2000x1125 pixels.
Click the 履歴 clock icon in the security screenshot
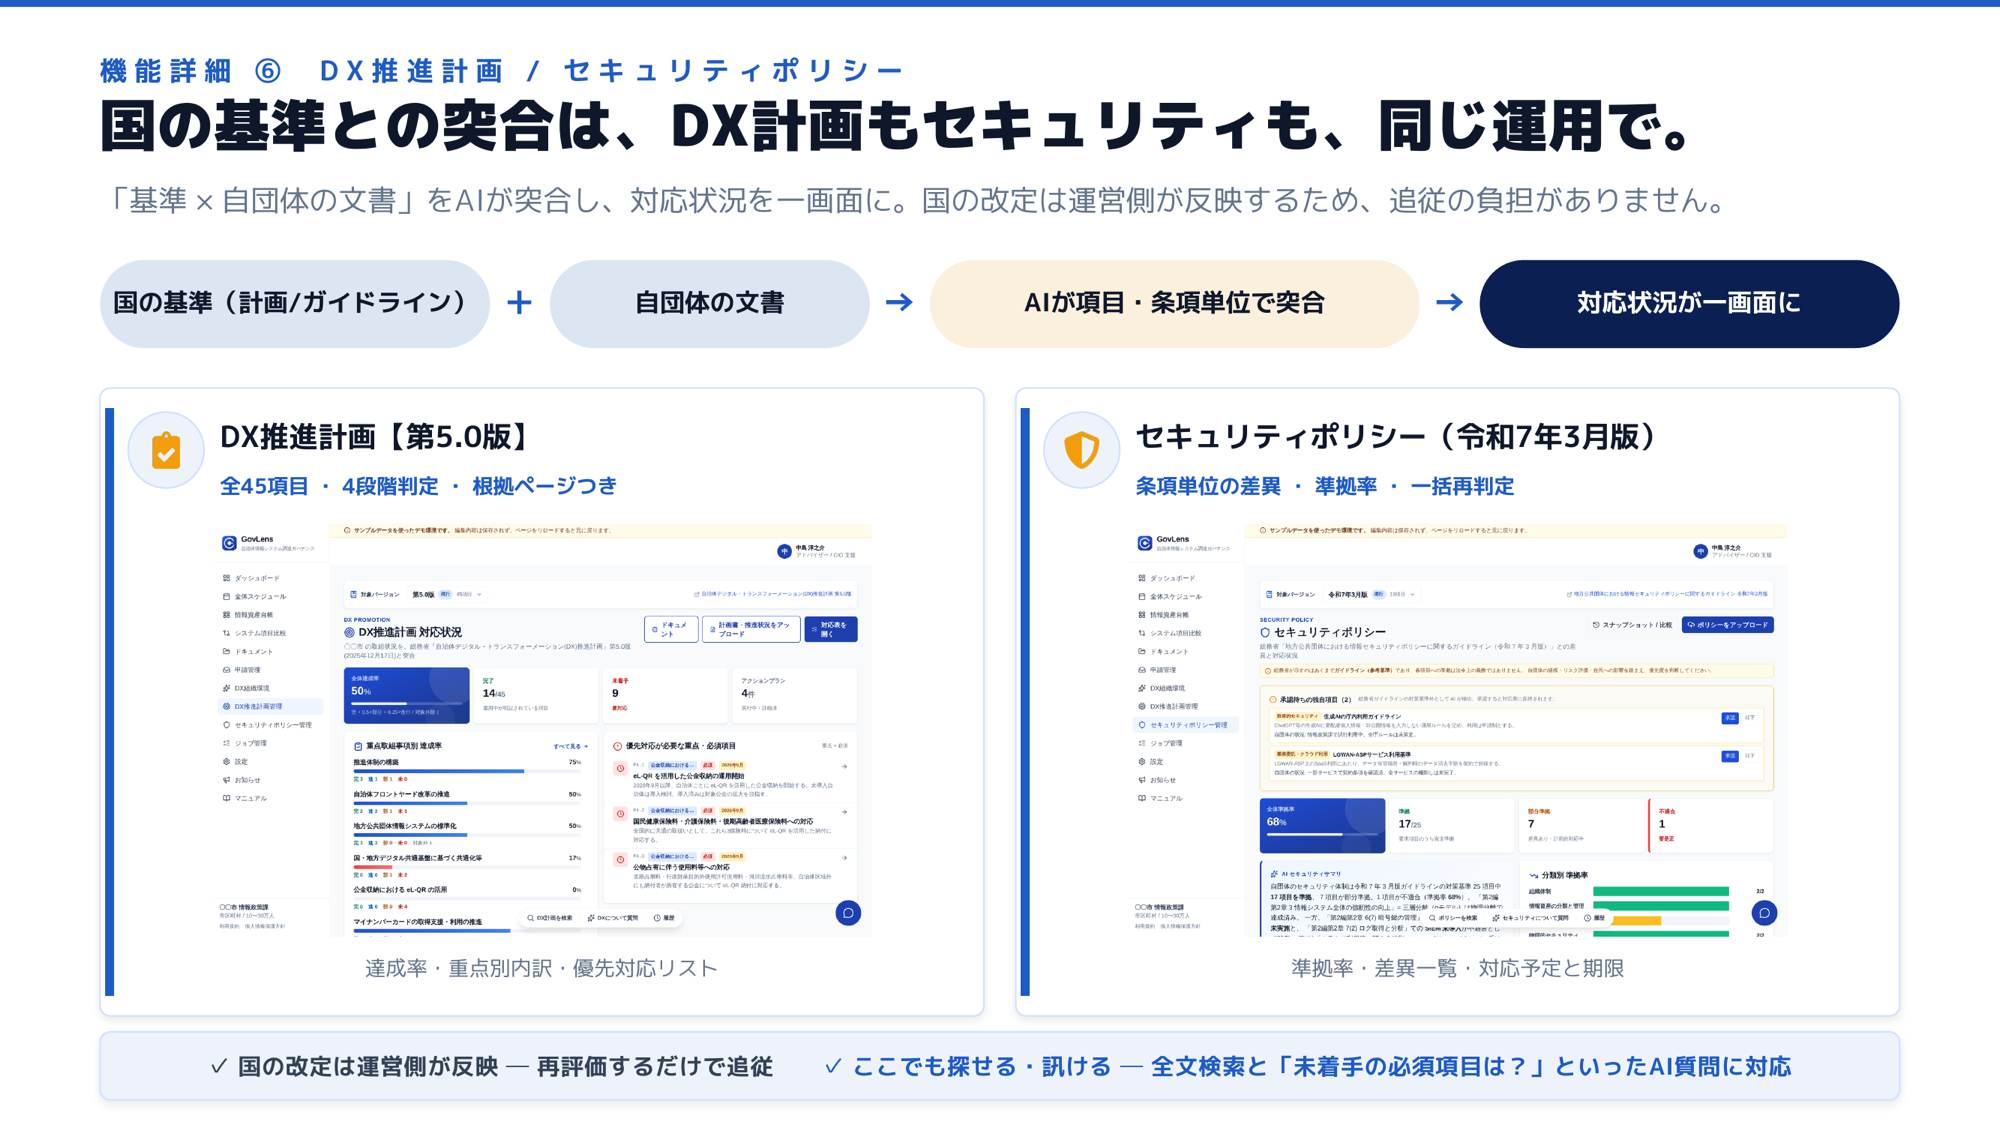point(1588,918)
